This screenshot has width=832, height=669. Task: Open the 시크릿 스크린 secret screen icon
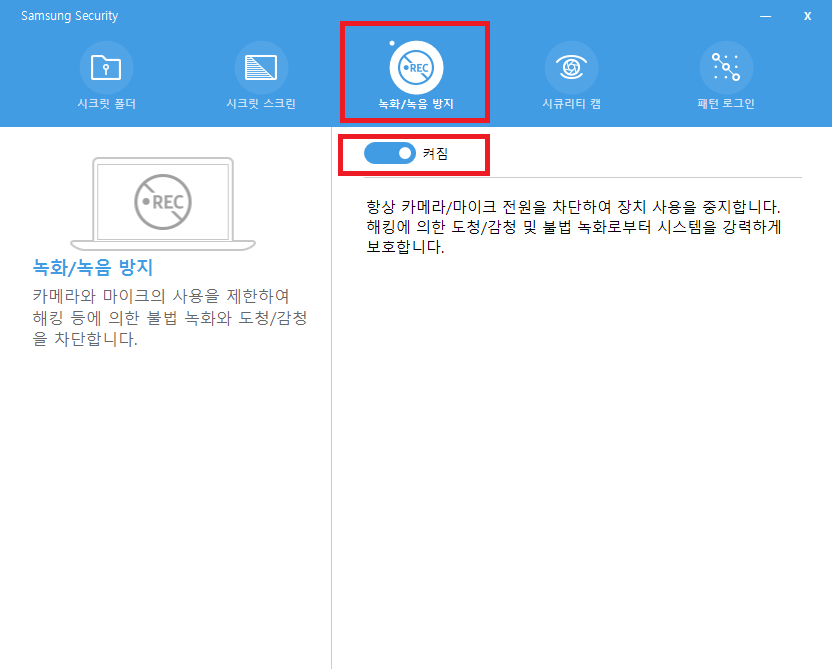[x=261, y=67]
